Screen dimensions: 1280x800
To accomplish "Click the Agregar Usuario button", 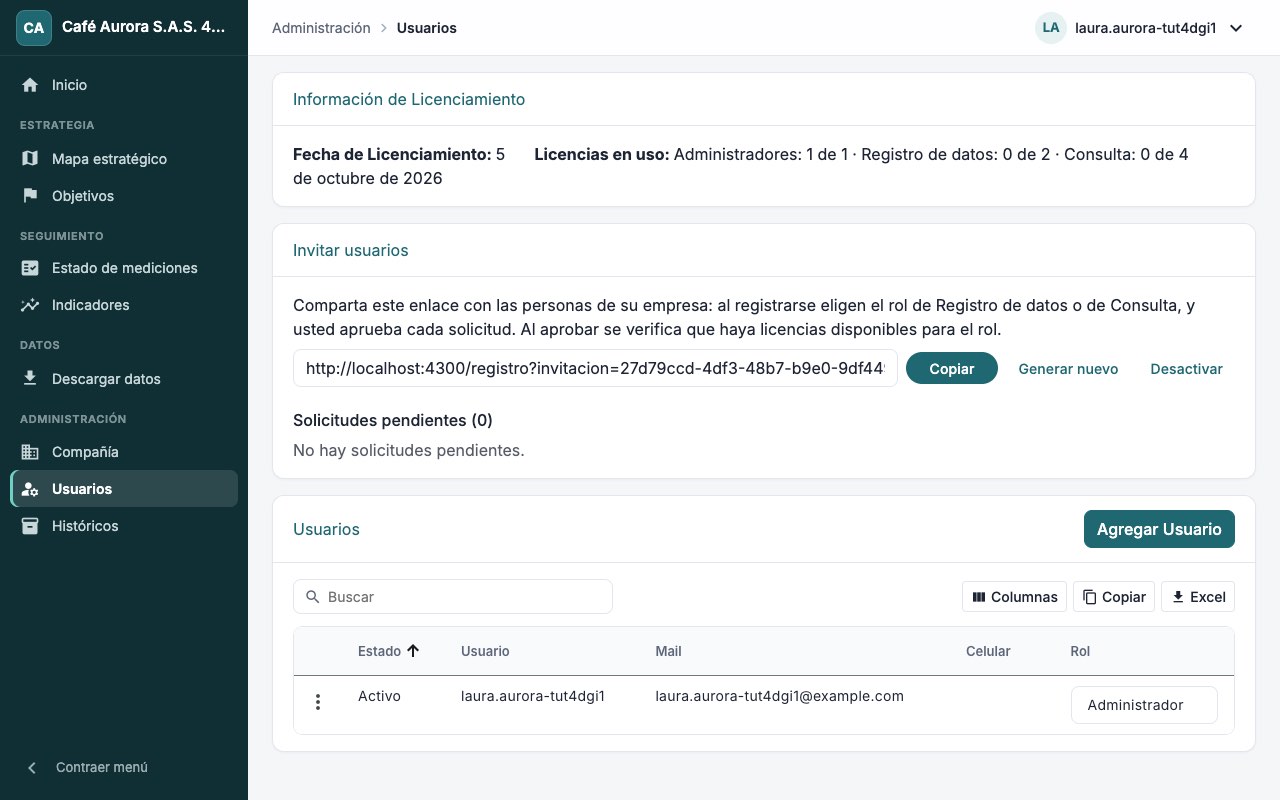I will (1159, 529).
